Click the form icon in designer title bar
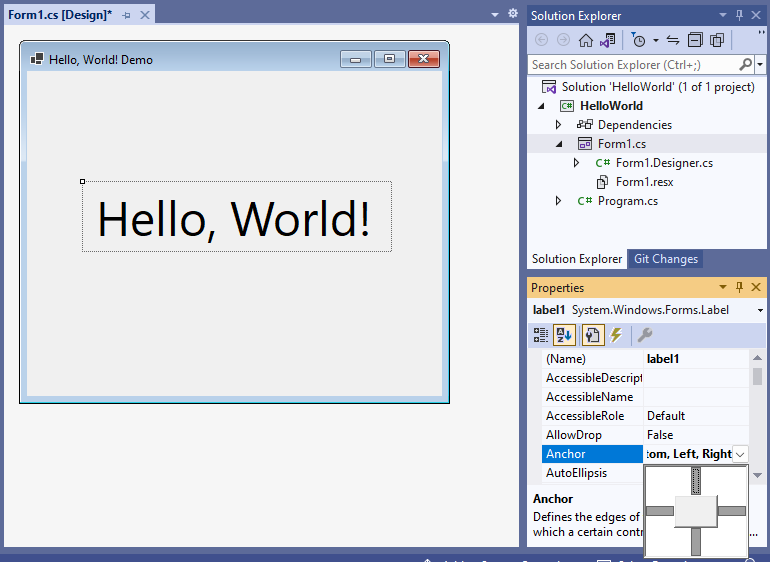 click(x=37, y=59)
